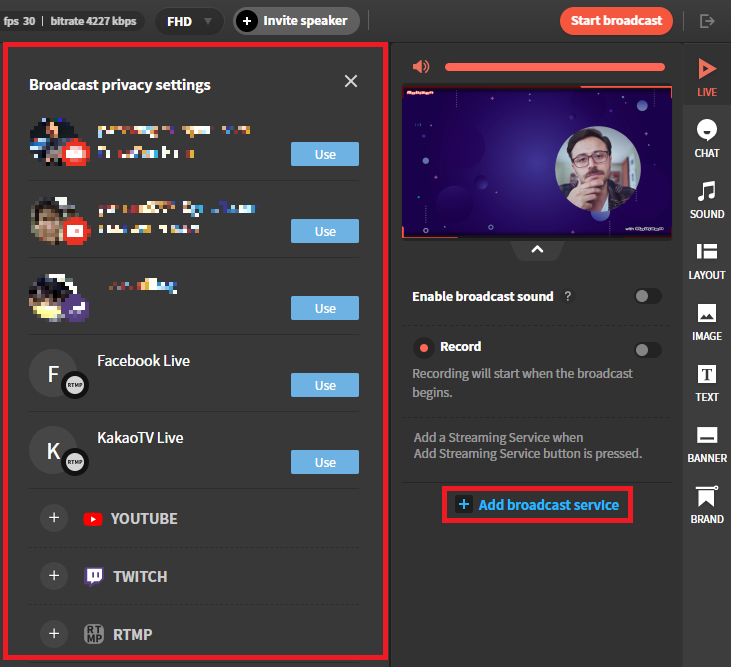Click the Start broadcast button
This screenshot has width=731, height=667.
pyautogui.click(x=616, y=21)
